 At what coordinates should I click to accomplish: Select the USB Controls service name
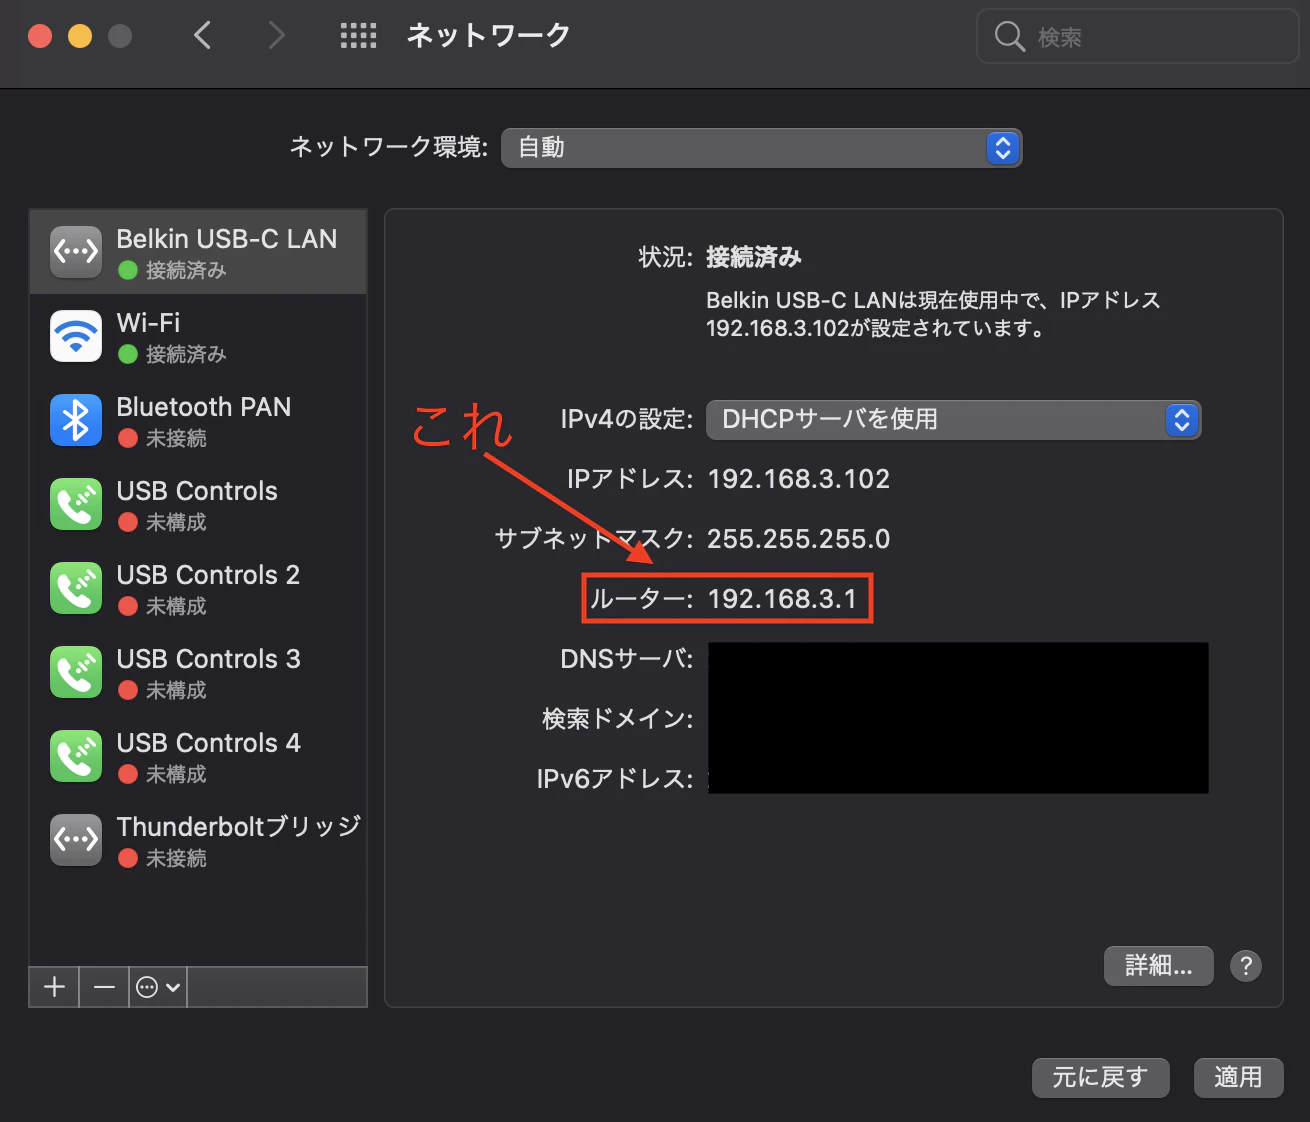pyautogui.click(x=197, y=491)
